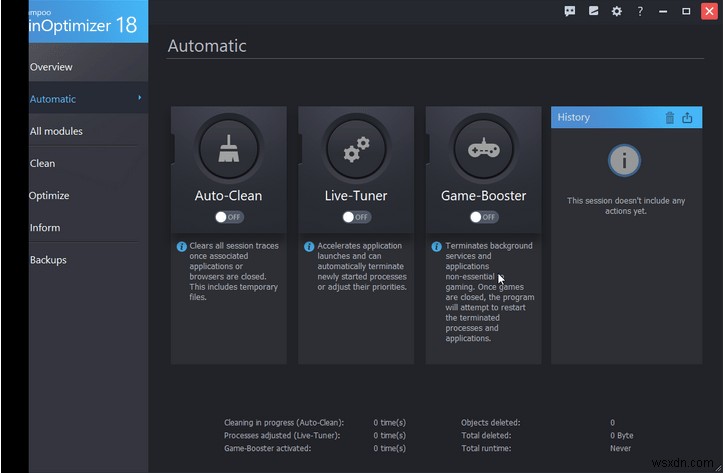The width and height of the screenshot is (725, 473).
Task: Click 'This session doesn't include any actions yet' message
Action: tap(626, 206)
